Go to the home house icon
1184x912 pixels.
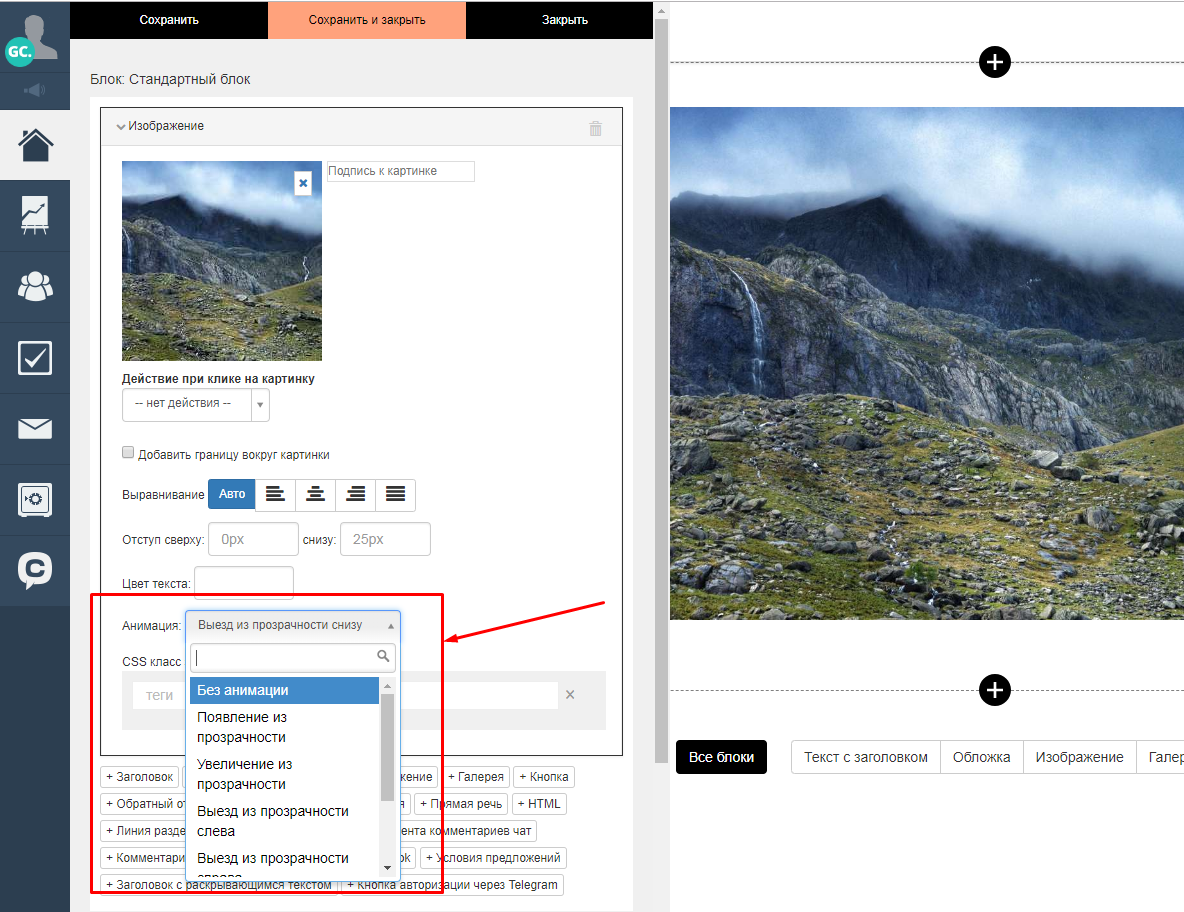click(35, 145)
